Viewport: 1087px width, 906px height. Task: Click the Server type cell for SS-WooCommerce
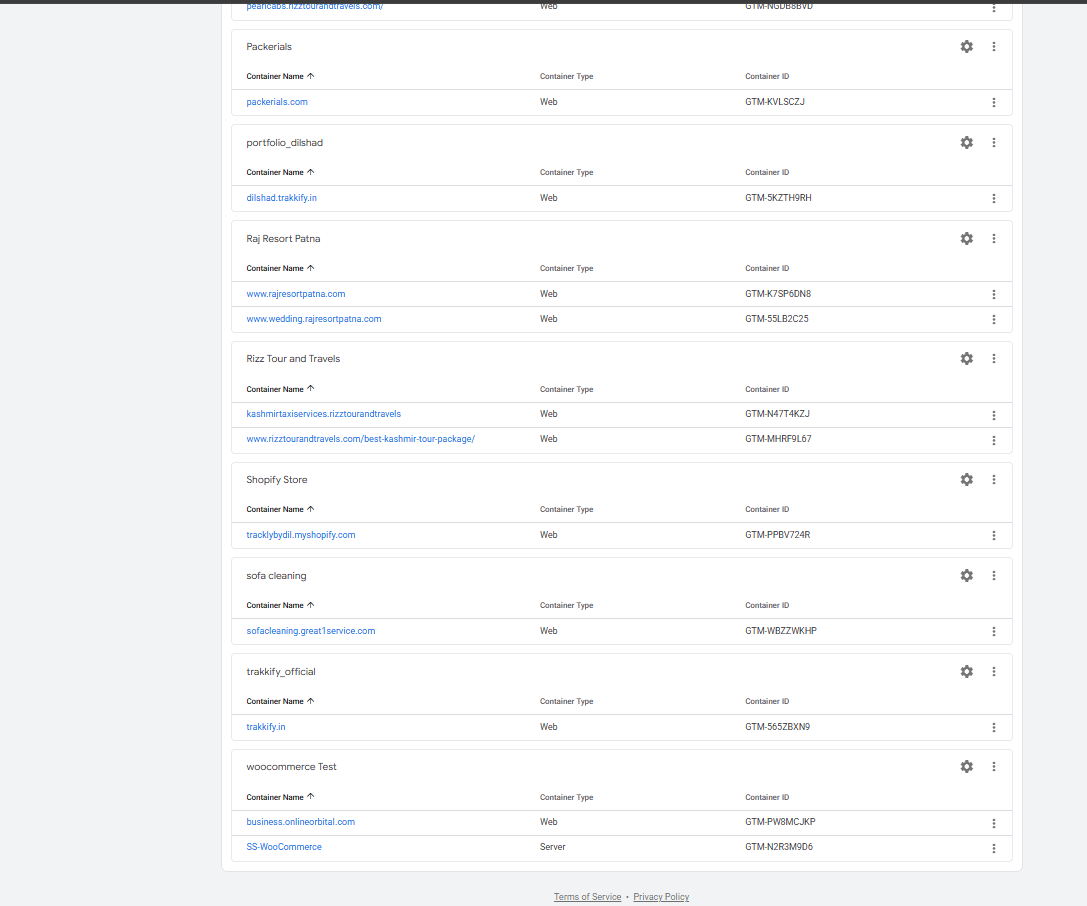[x=553, y=846]
